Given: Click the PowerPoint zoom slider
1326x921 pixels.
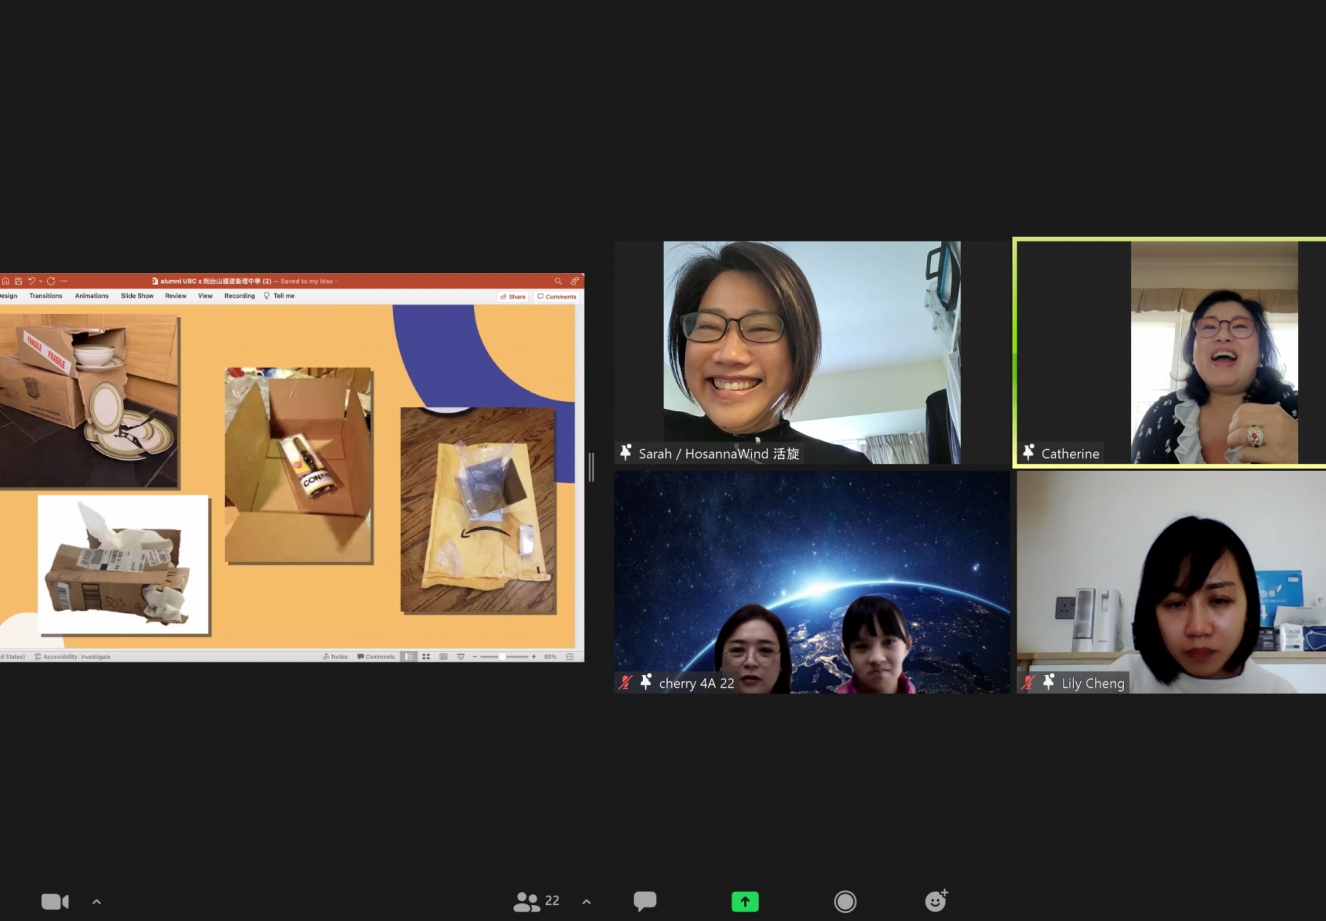Looking at the screenshot, I should pyautogui.click(x=503, y=657).
